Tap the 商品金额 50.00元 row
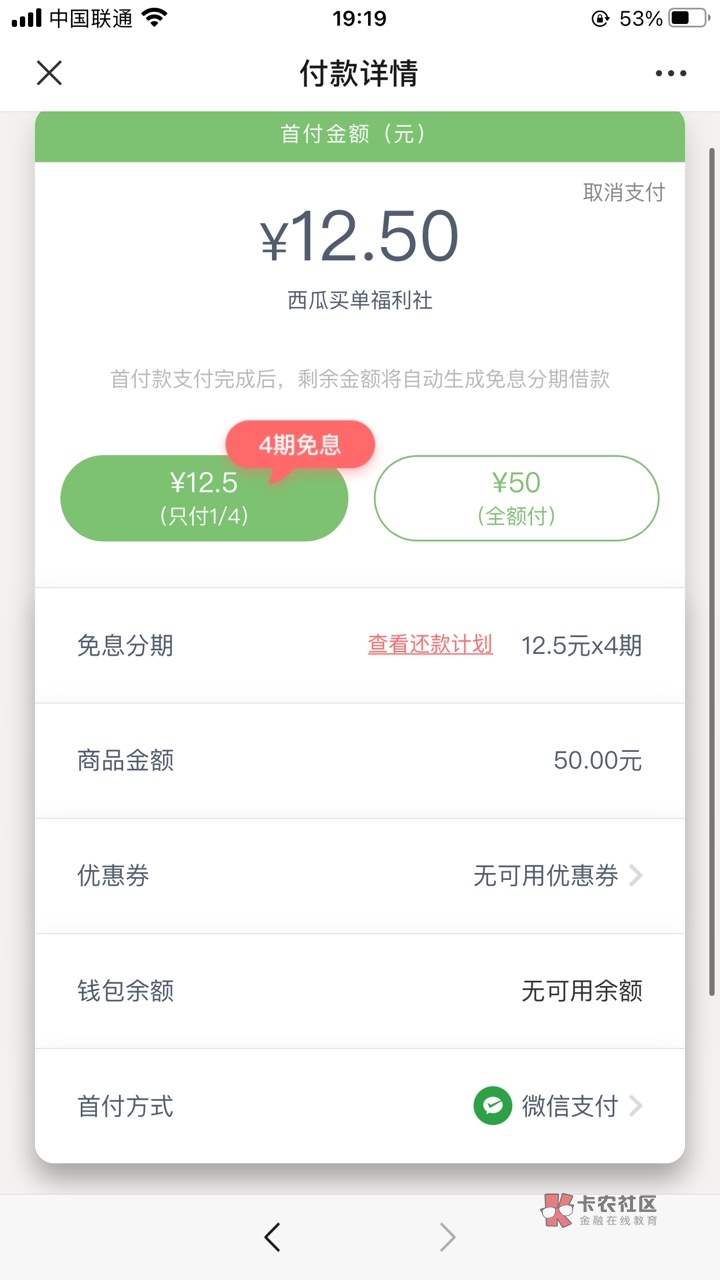Viewport: 720px width, 1280px height. [360, 761]
